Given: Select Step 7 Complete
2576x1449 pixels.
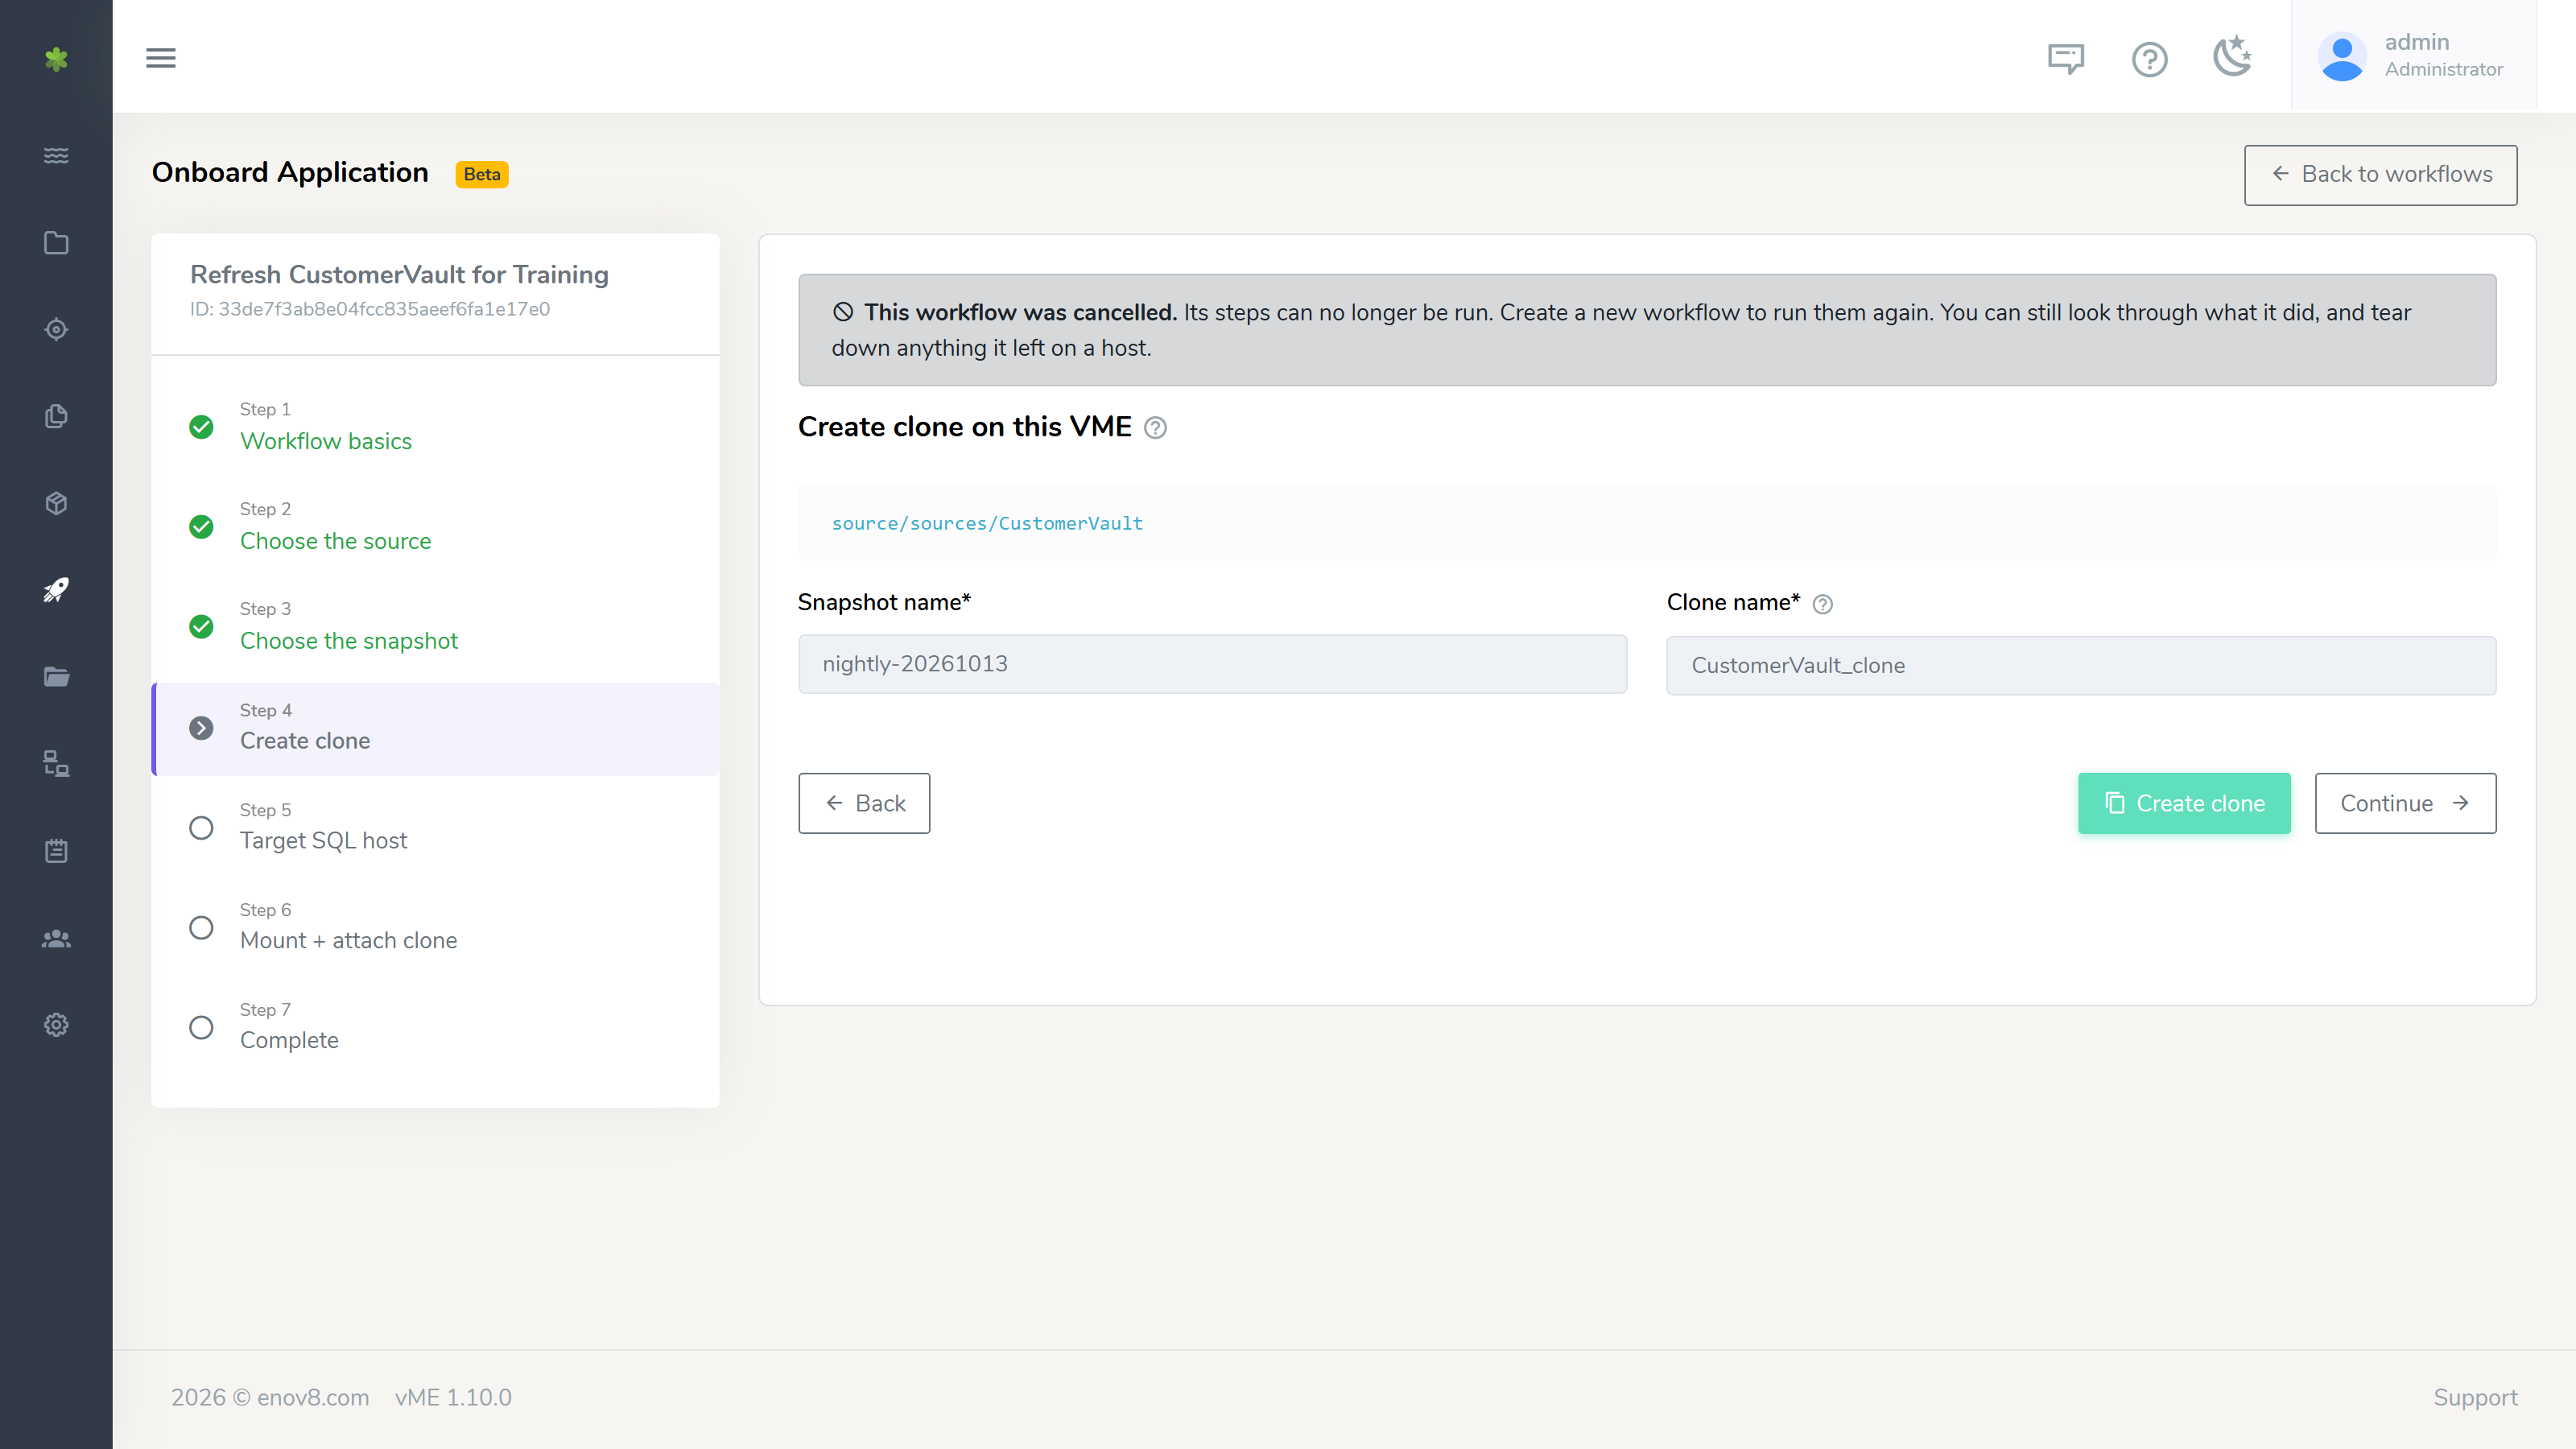Looking at the screenshot, I should coord(435,1027).
